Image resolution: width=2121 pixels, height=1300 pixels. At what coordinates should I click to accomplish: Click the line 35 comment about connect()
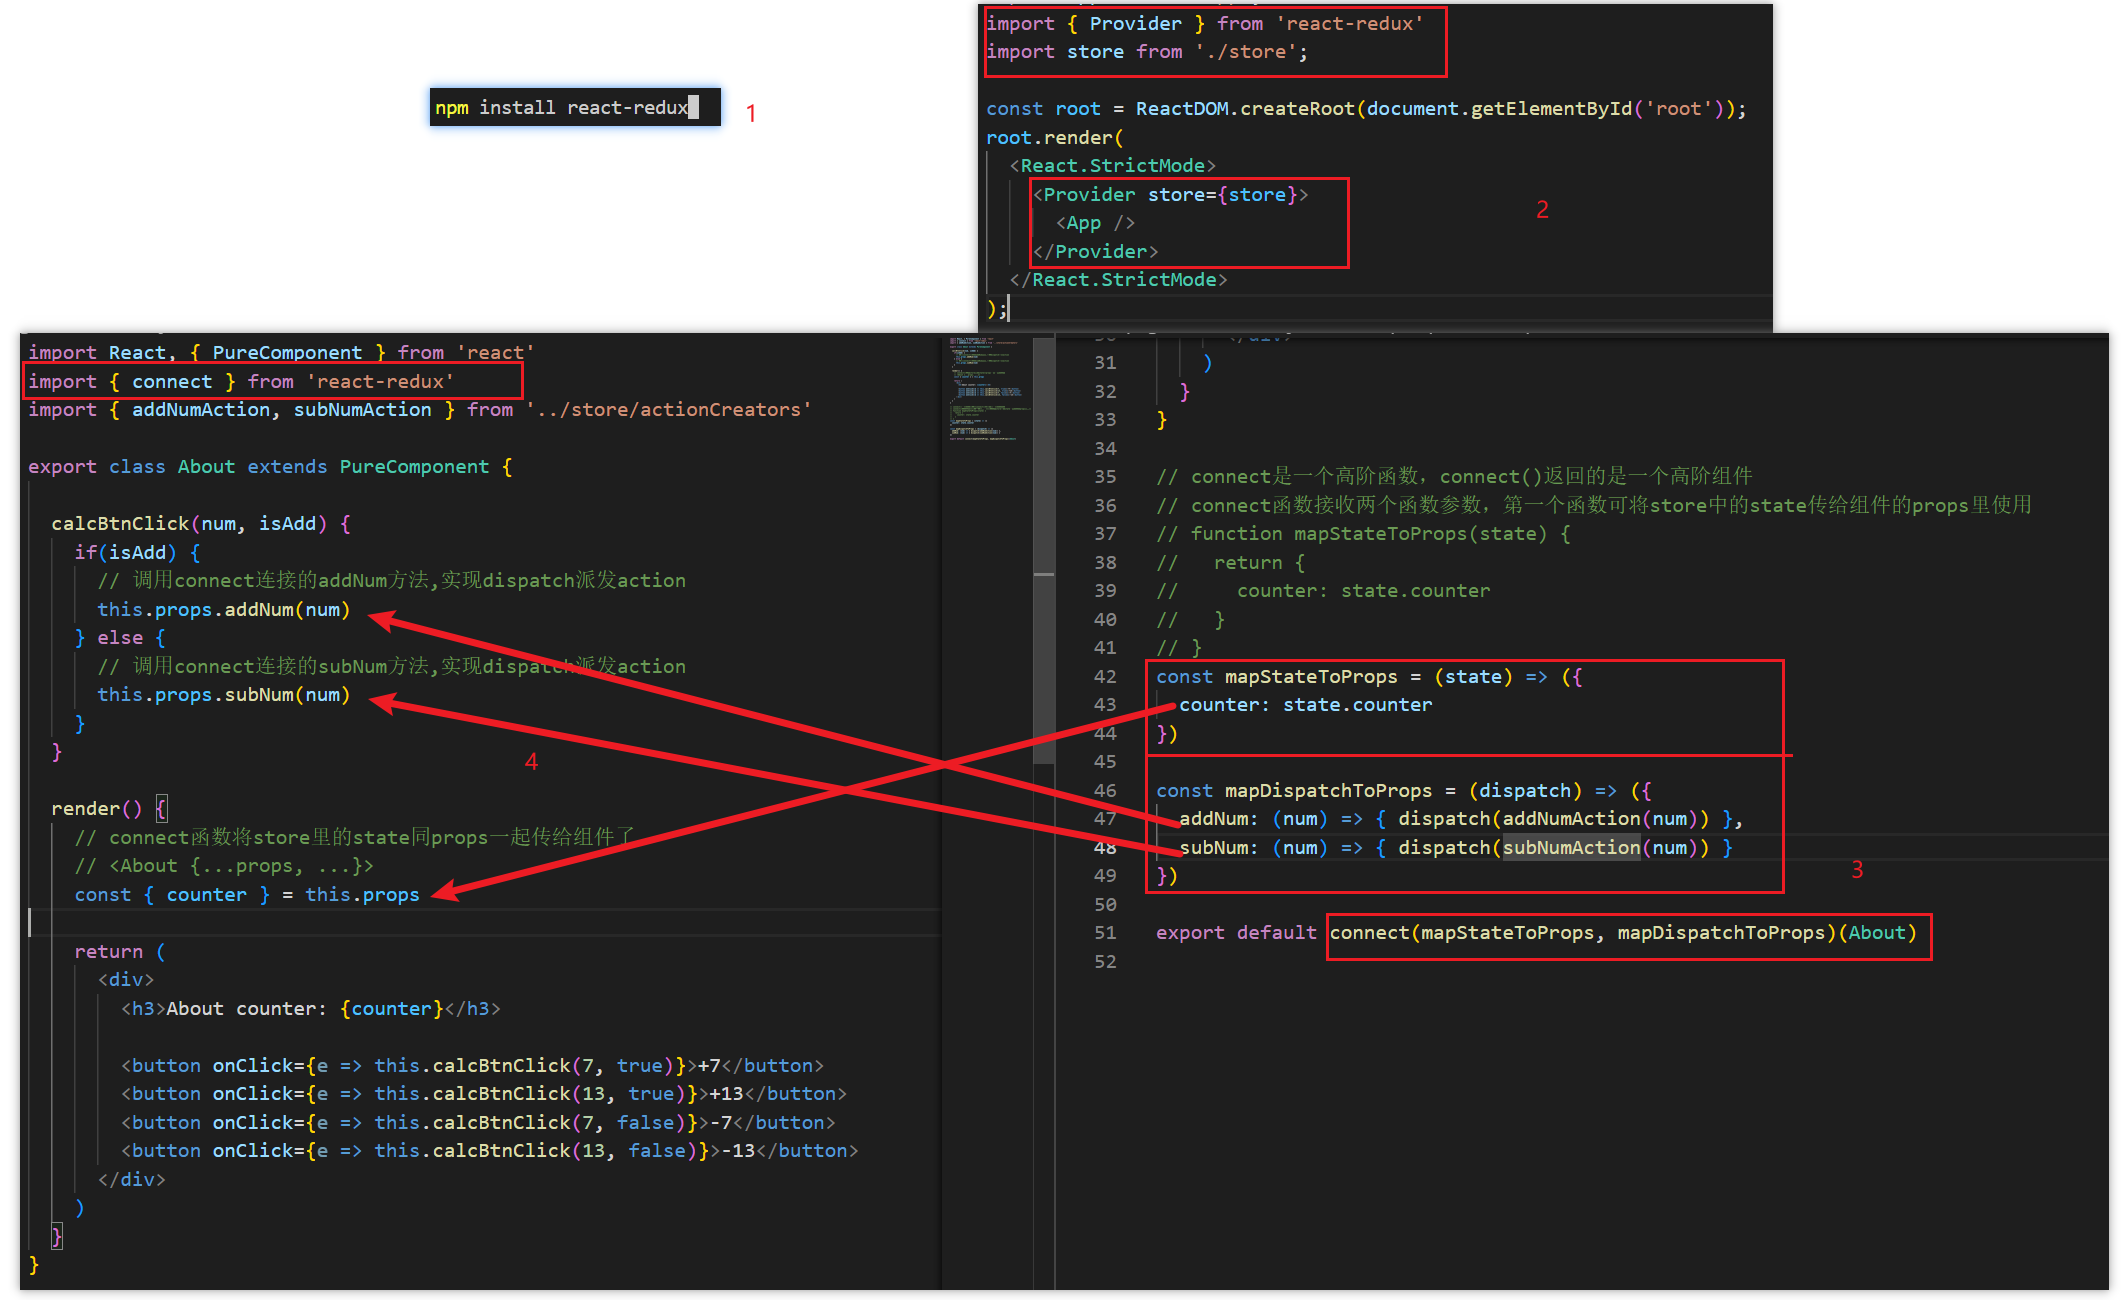coord(1454,476)
